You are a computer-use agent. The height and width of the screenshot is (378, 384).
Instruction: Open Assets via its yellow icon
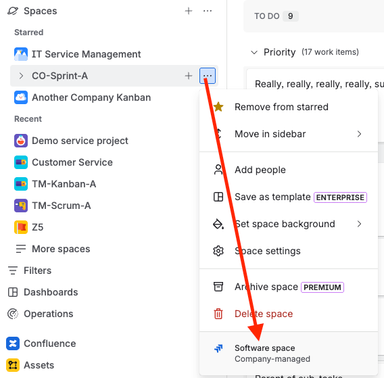pyautogui.click(x=13, y=365)
